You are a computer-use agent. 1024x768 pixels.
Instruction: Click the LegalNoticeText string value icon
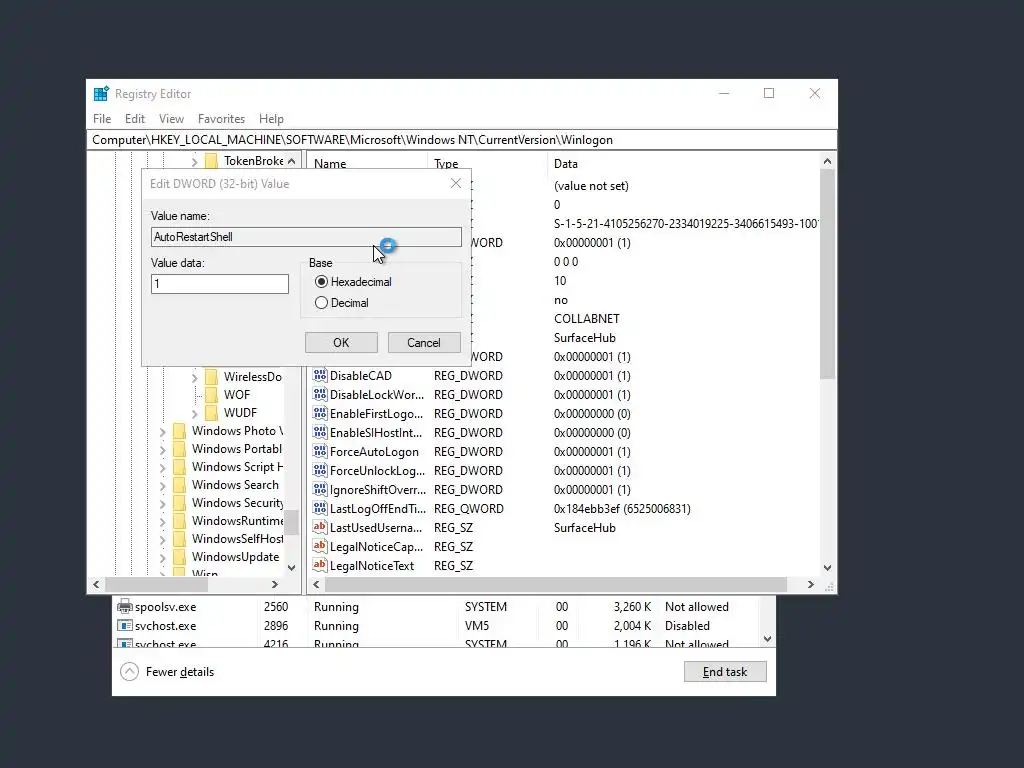(x=319, y=565)
